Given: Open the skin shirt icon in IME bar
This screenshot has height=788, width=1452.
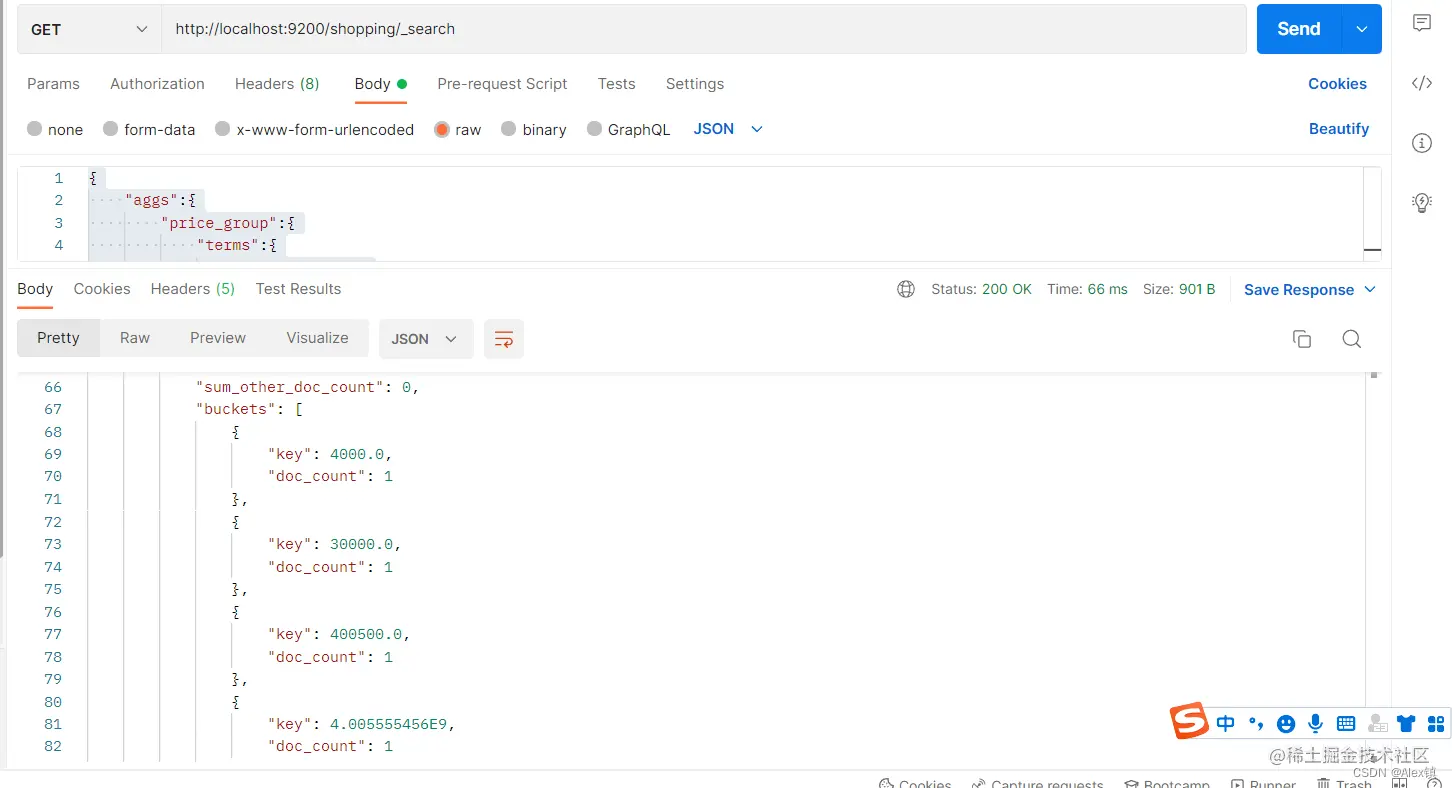Looking at the screenshot, I should 1406,723.
